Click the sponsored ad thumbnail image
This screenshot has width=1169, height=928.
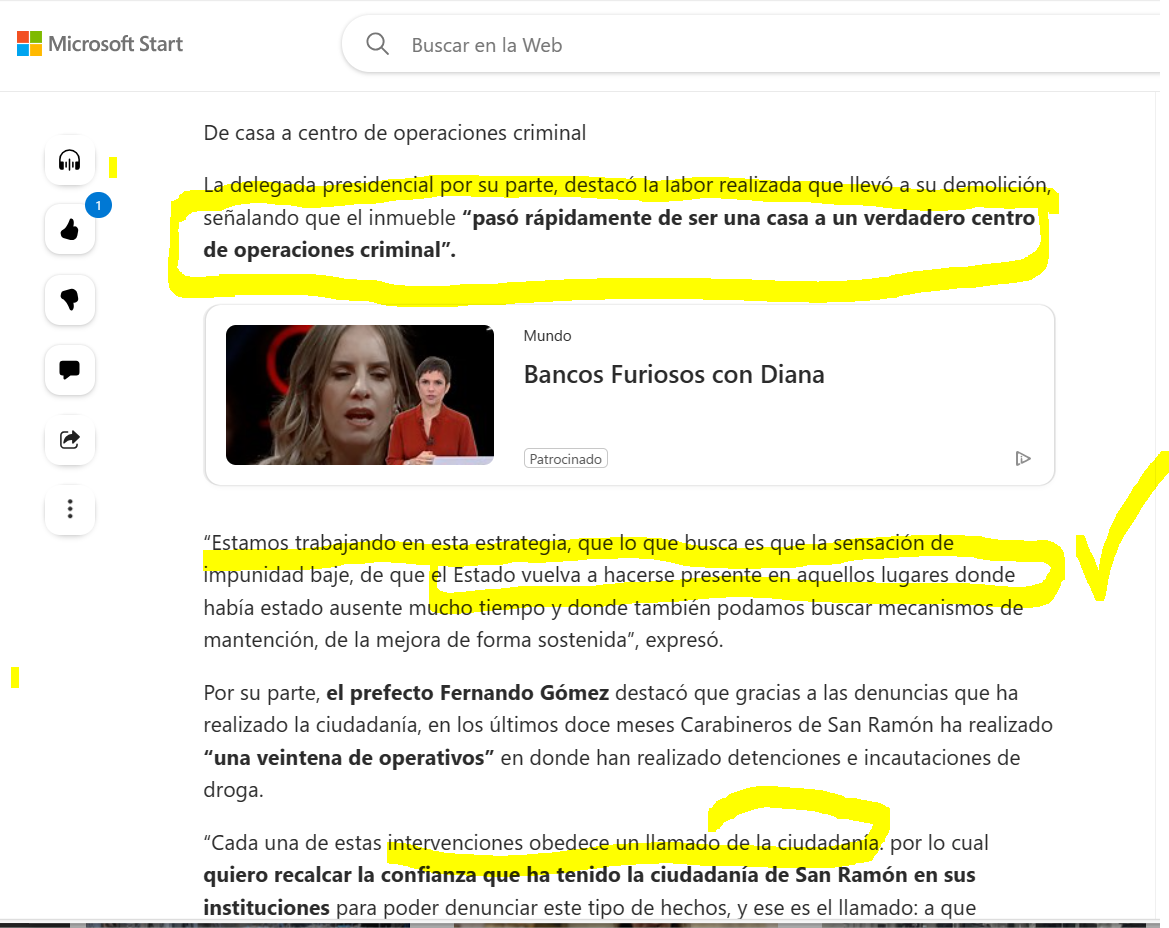[x=360, y=395]
